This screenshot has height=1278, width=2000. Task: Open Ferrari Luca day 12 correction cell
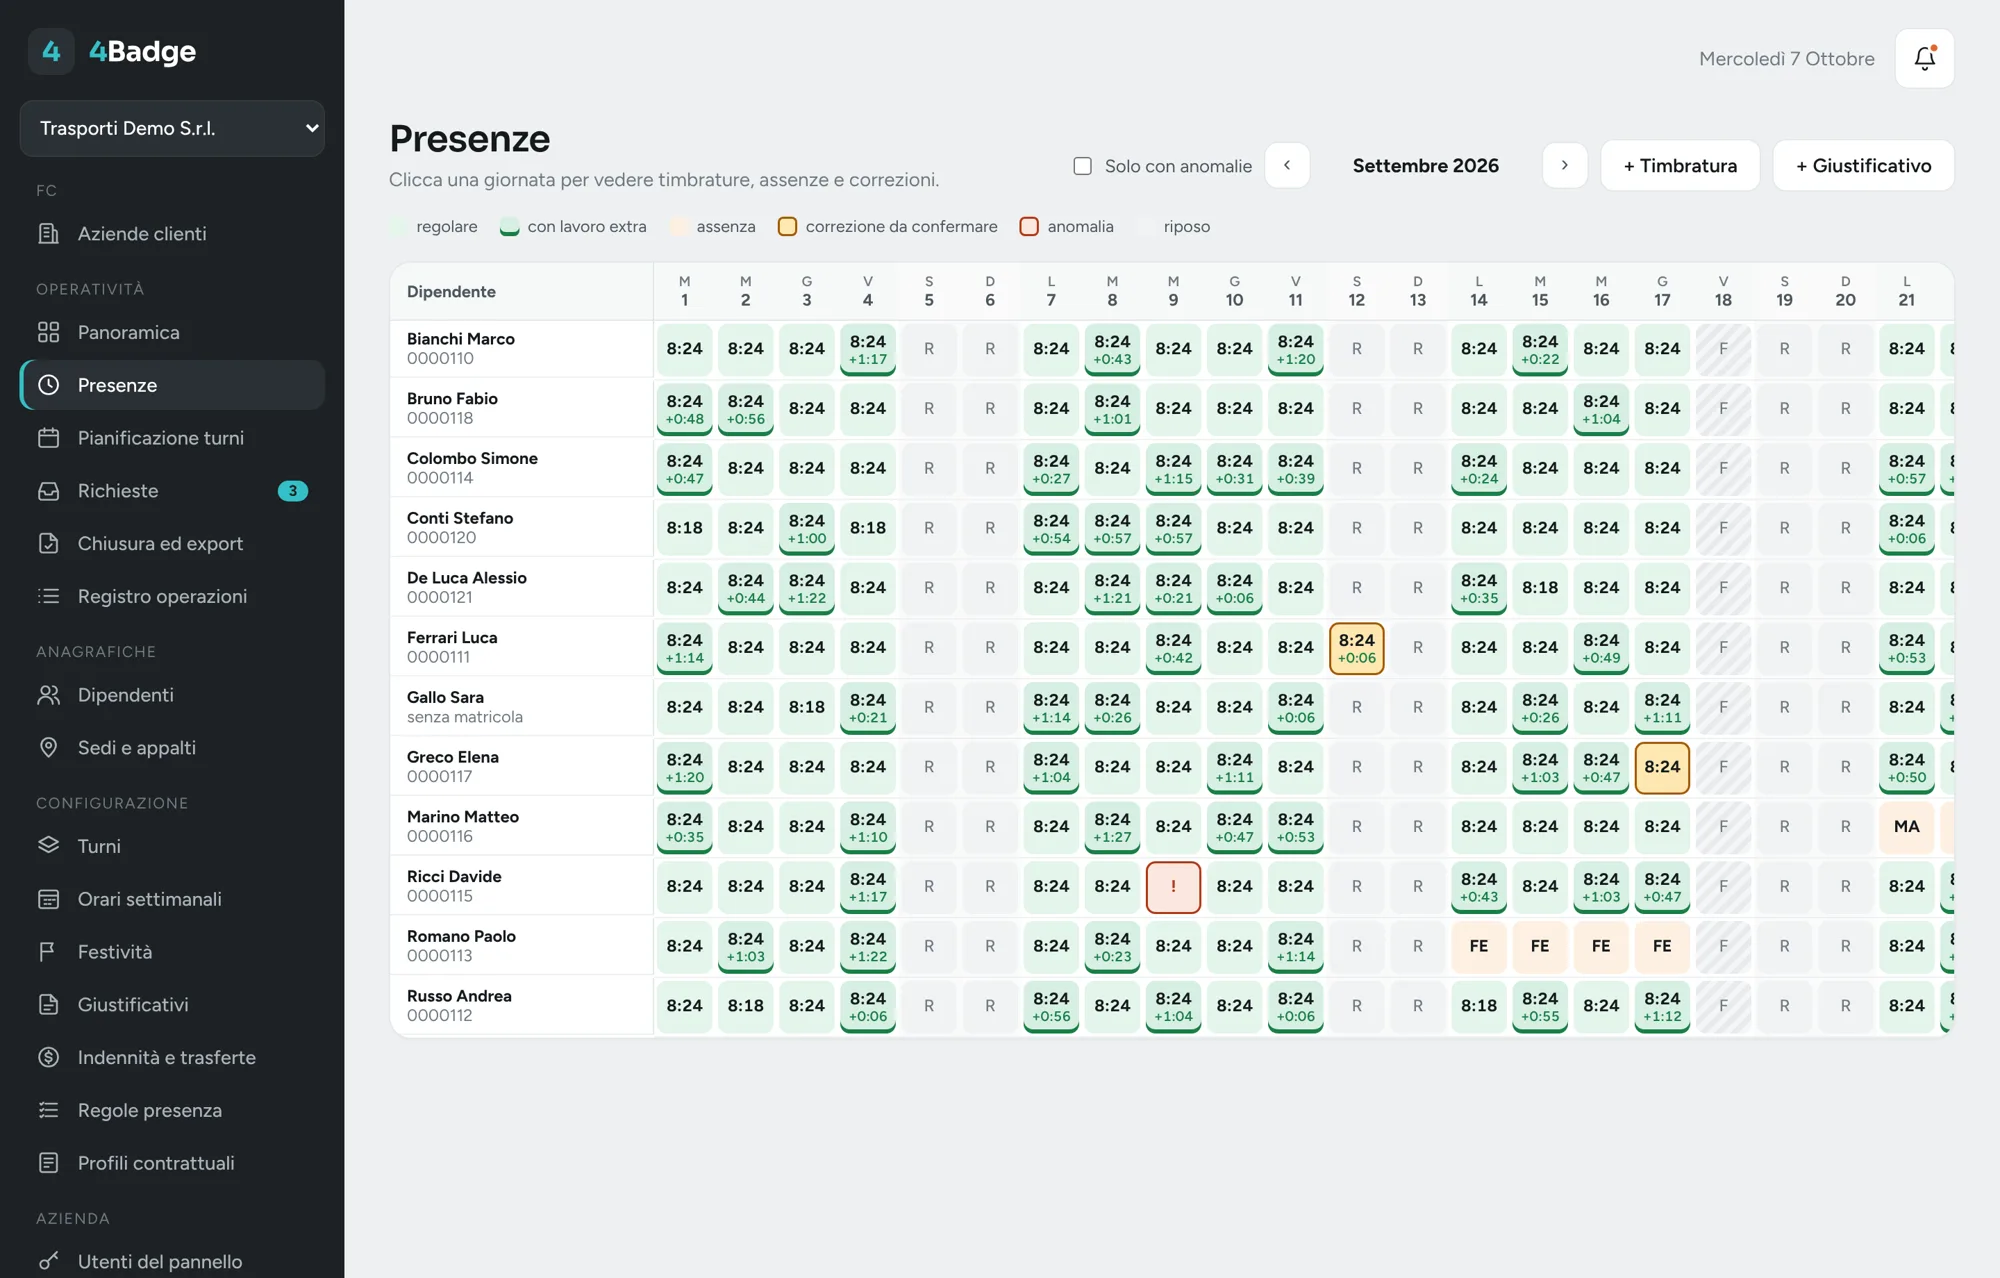[1356, 648]
